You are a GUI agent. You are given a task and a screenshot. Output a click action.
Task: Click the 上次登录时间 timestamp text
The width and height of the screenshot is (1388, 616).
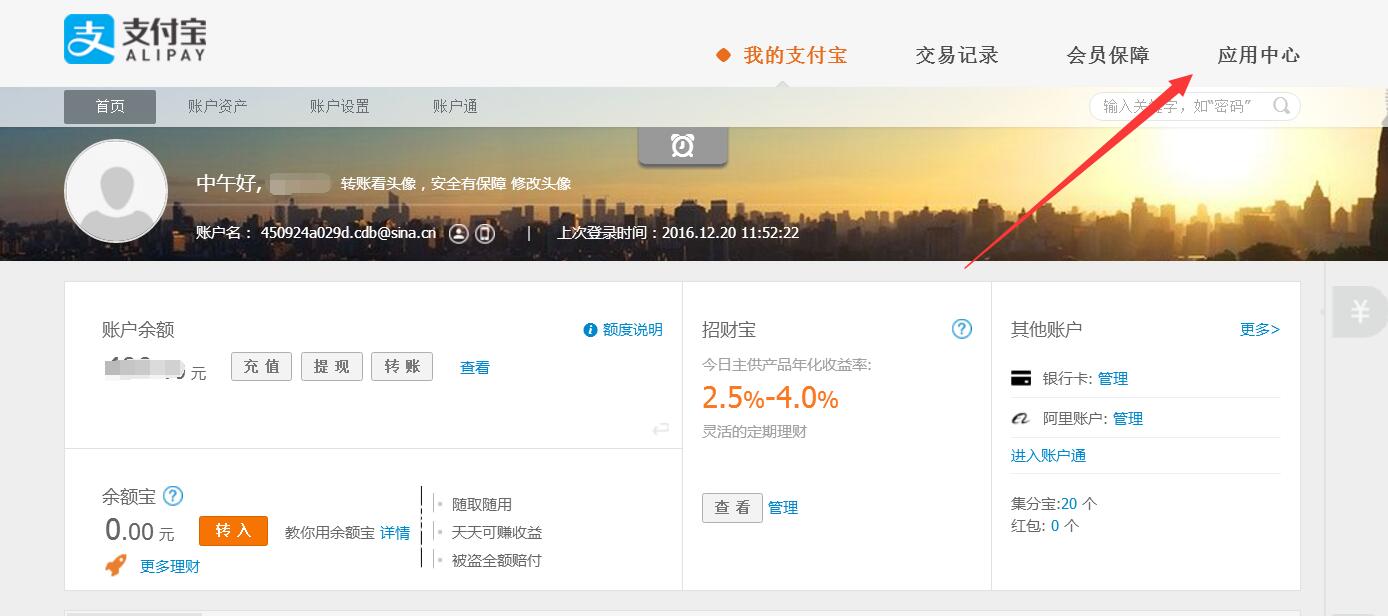point(678,233)
